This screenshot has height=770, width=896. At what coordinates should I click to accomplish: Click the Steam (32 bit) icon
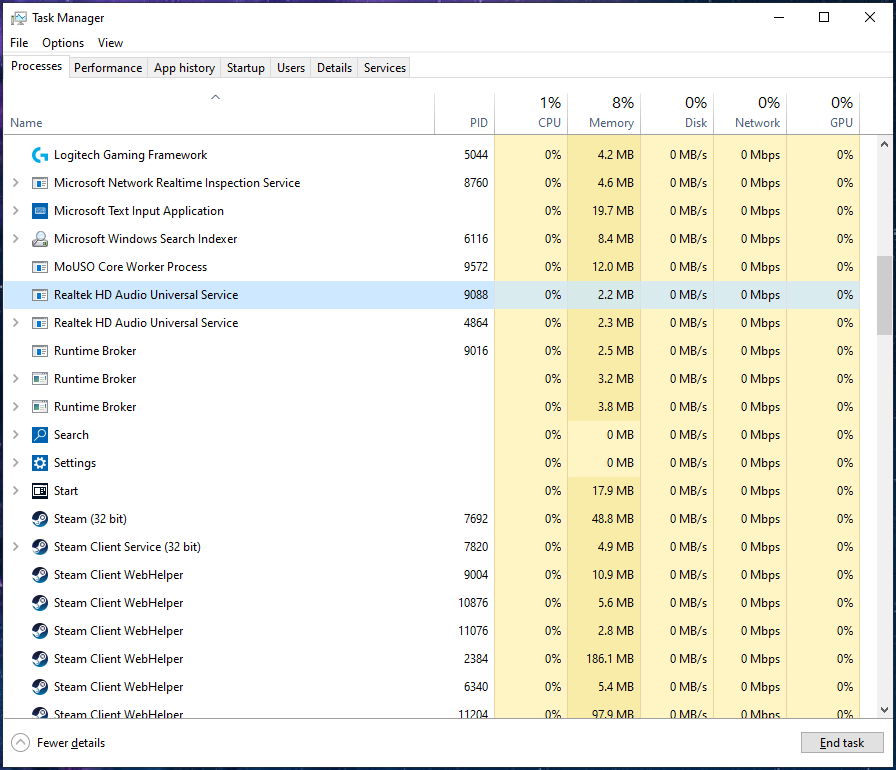[x=40, y=519]
